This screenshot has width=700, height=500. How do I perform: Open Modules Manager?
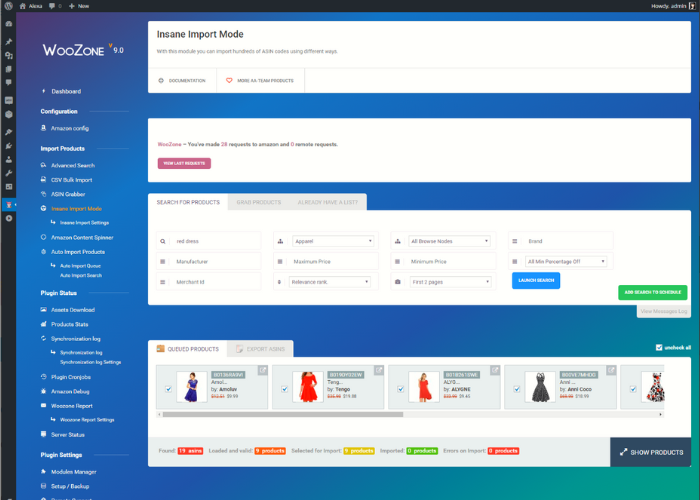pos(73,472)
